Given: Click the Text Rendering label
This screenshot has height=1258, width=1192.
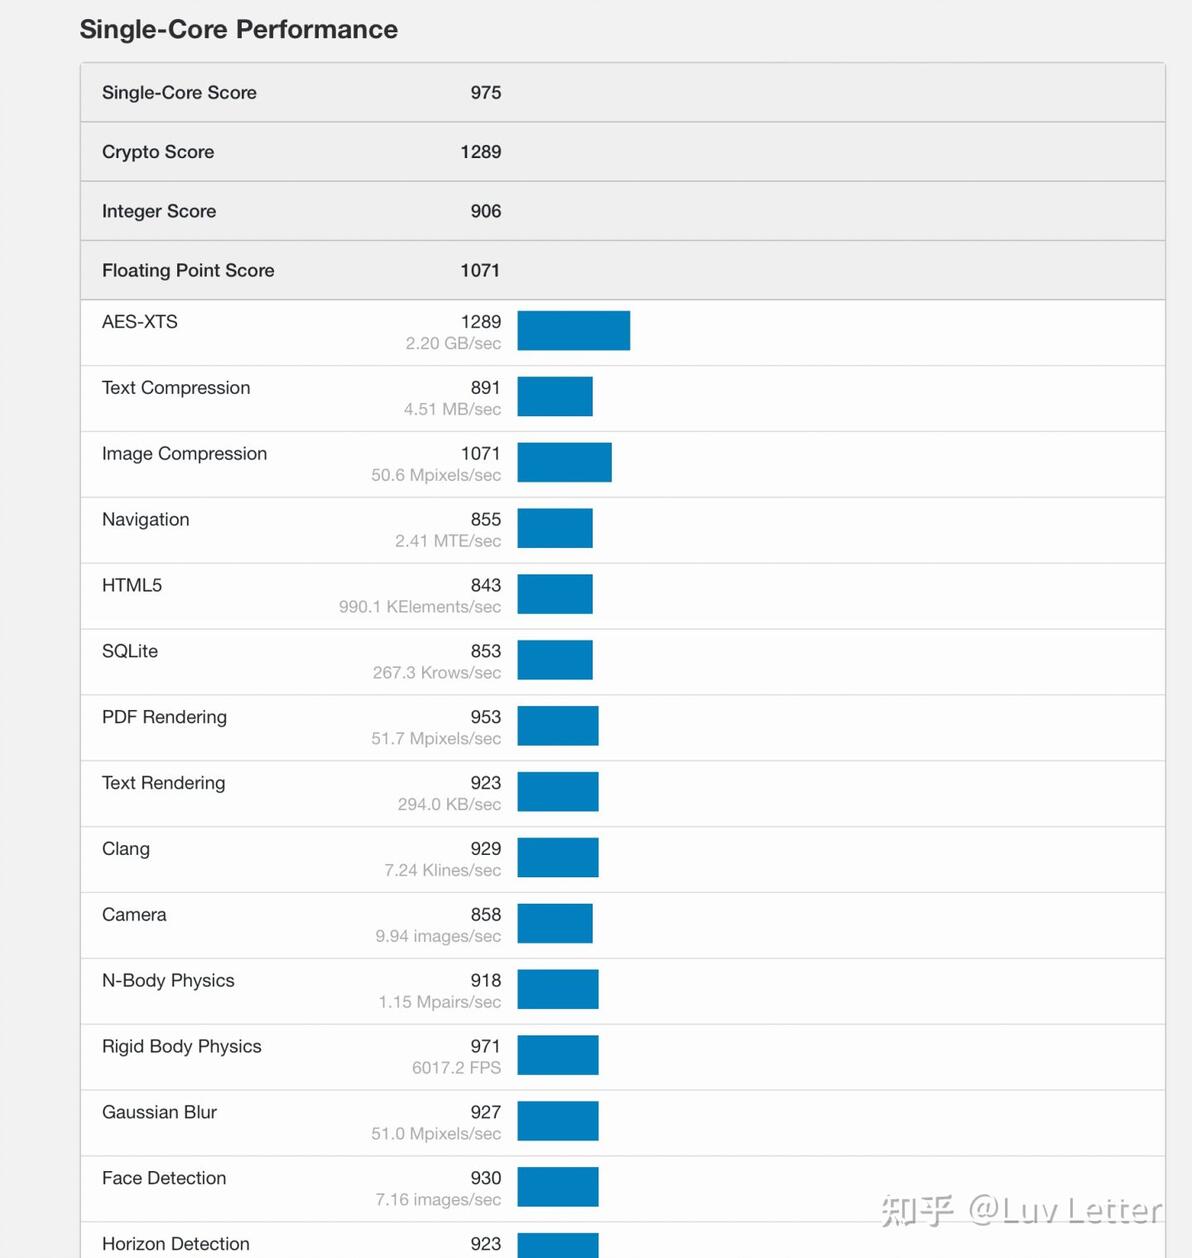Looking at the screenshot, I should (x=163, y=783).
